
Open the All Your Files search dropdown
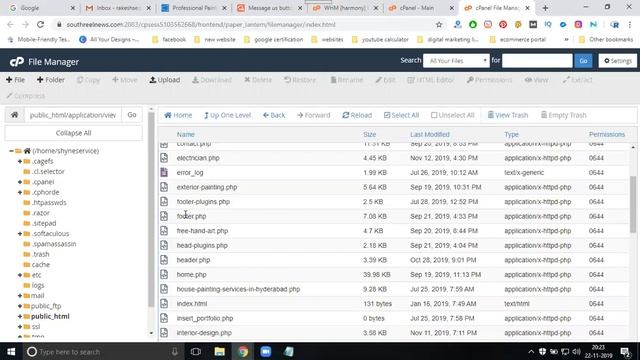click(x=456, y=61)
